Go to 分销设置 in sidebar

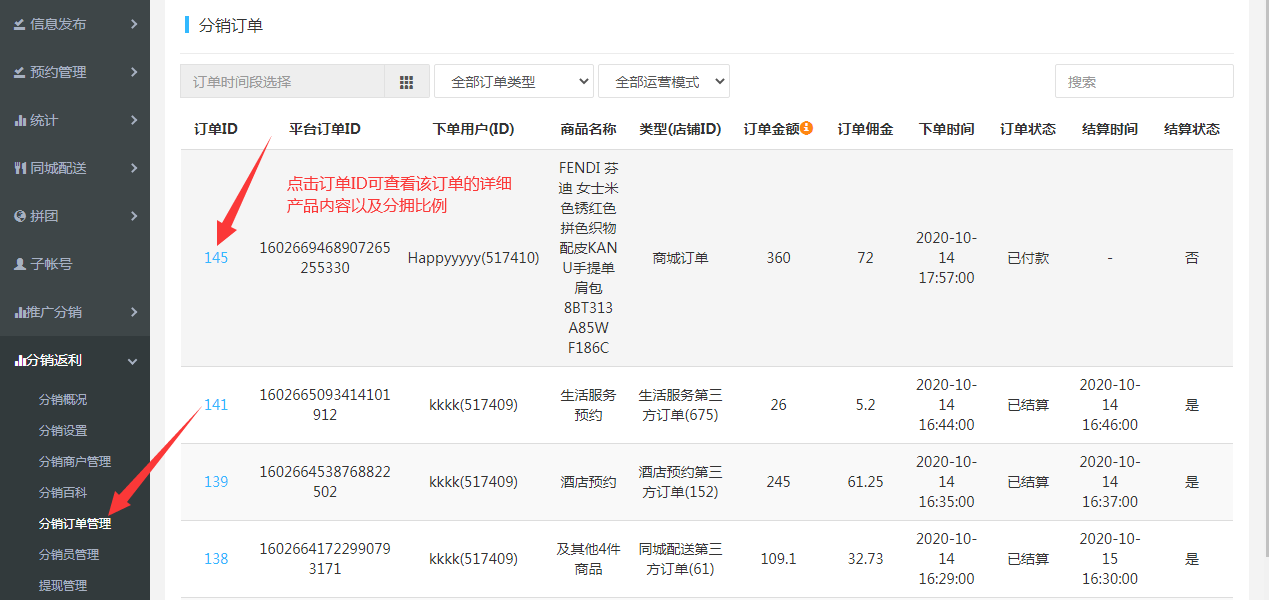(63, 430)
